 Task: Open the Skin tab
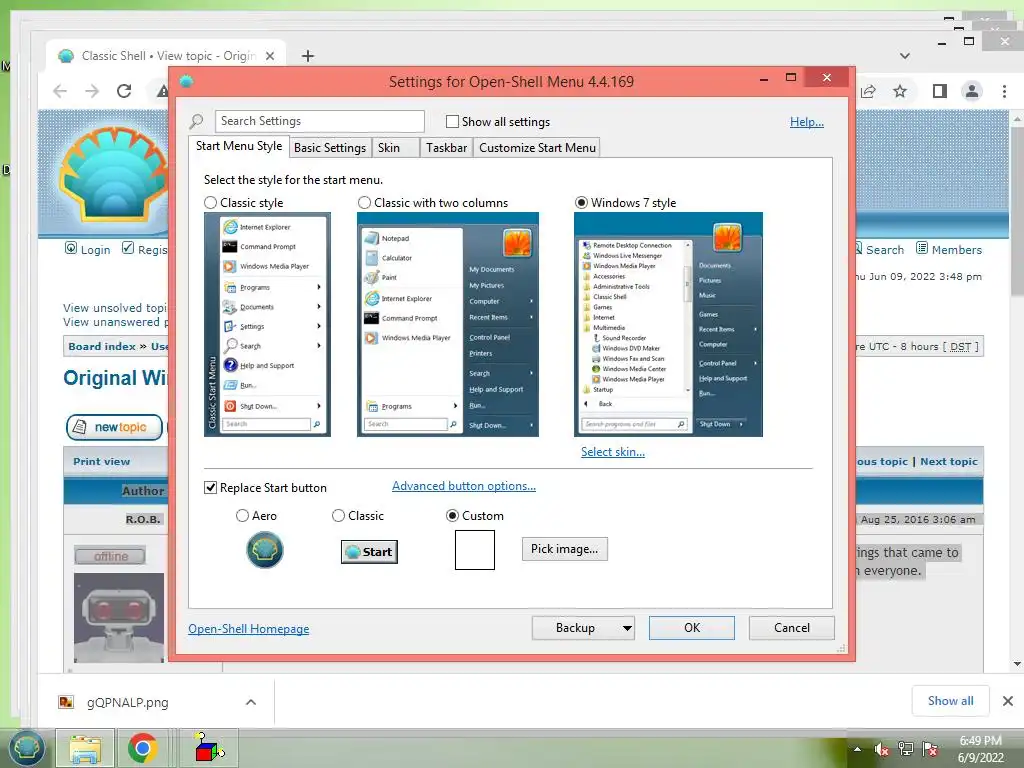(x=395, y=148)
